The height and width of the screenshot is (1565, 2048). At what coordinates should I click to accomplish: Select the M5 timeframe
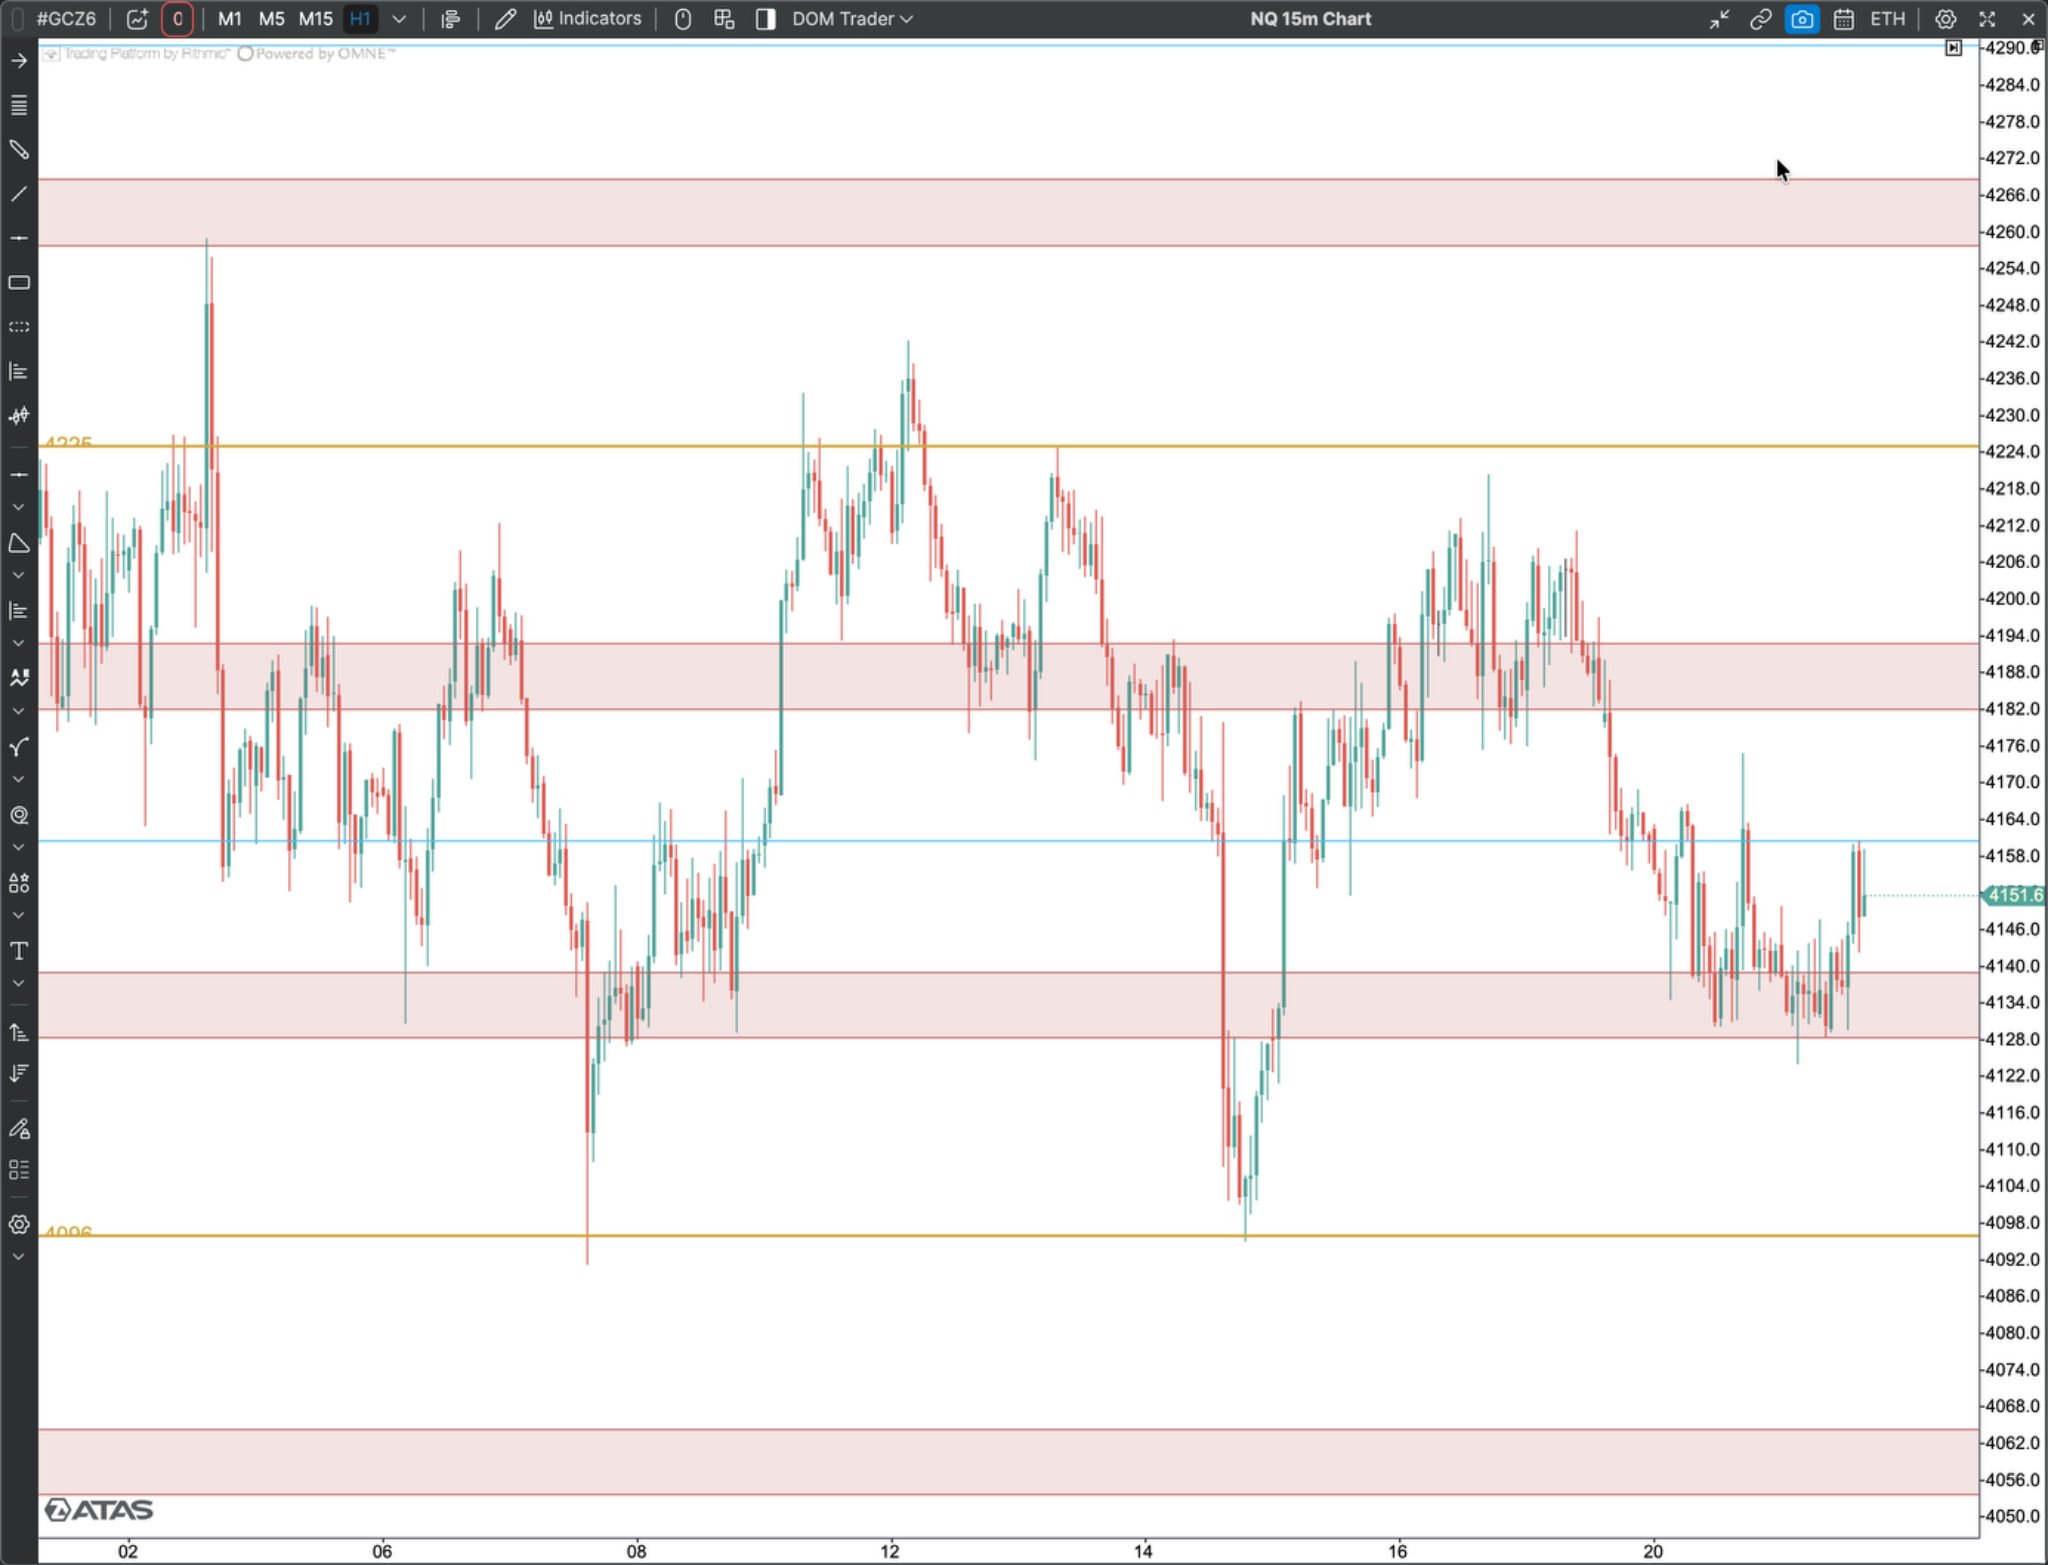[x=271, y=19]
